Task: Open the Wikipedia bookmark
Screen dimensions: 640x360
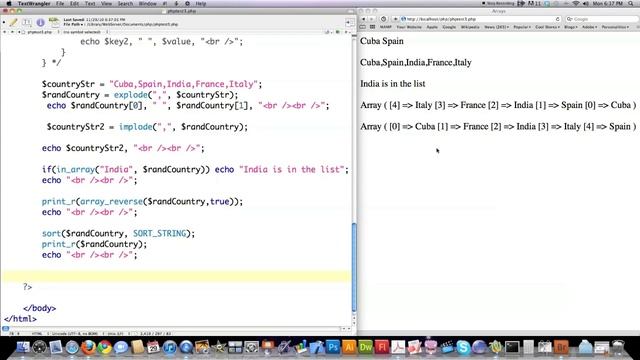Action: click(x=470, y=27)
